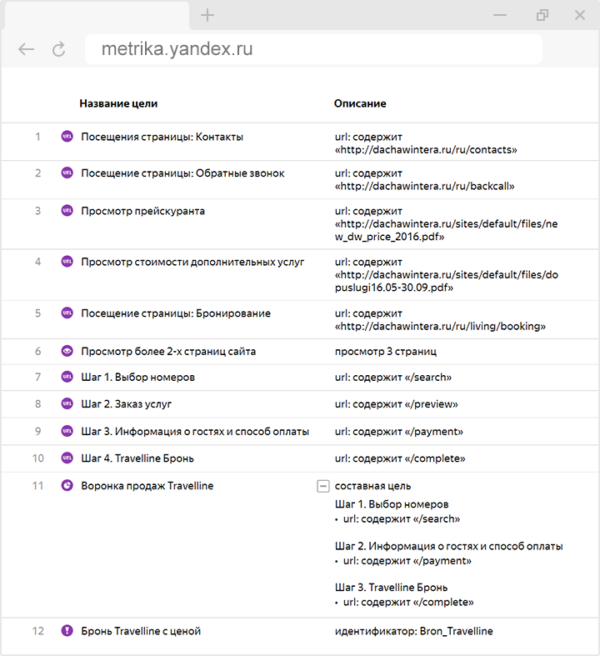600x656 pixels.
Task: Click the icon next to Просмотр прейскуранта
Action: point(68,211)
